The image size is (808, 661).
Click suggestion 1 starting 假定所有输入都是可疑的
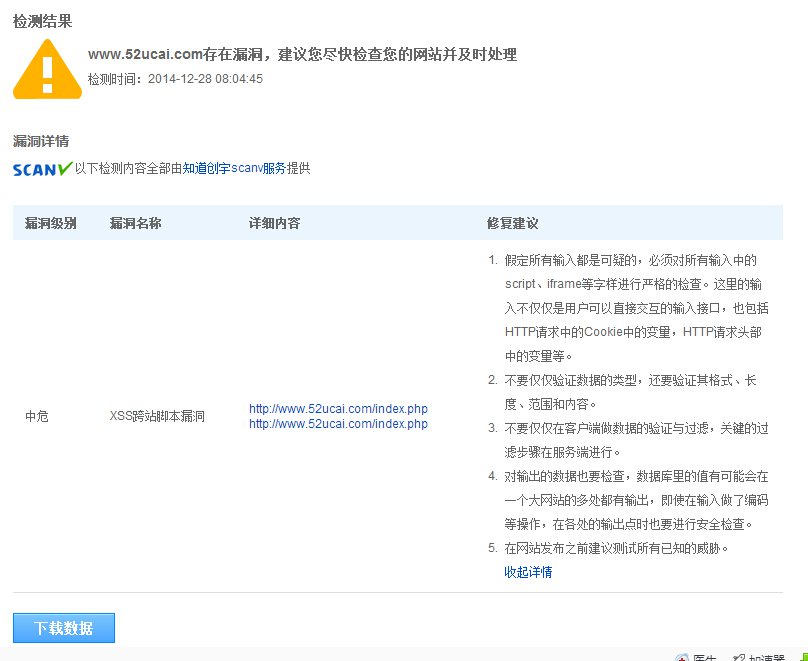628,308
